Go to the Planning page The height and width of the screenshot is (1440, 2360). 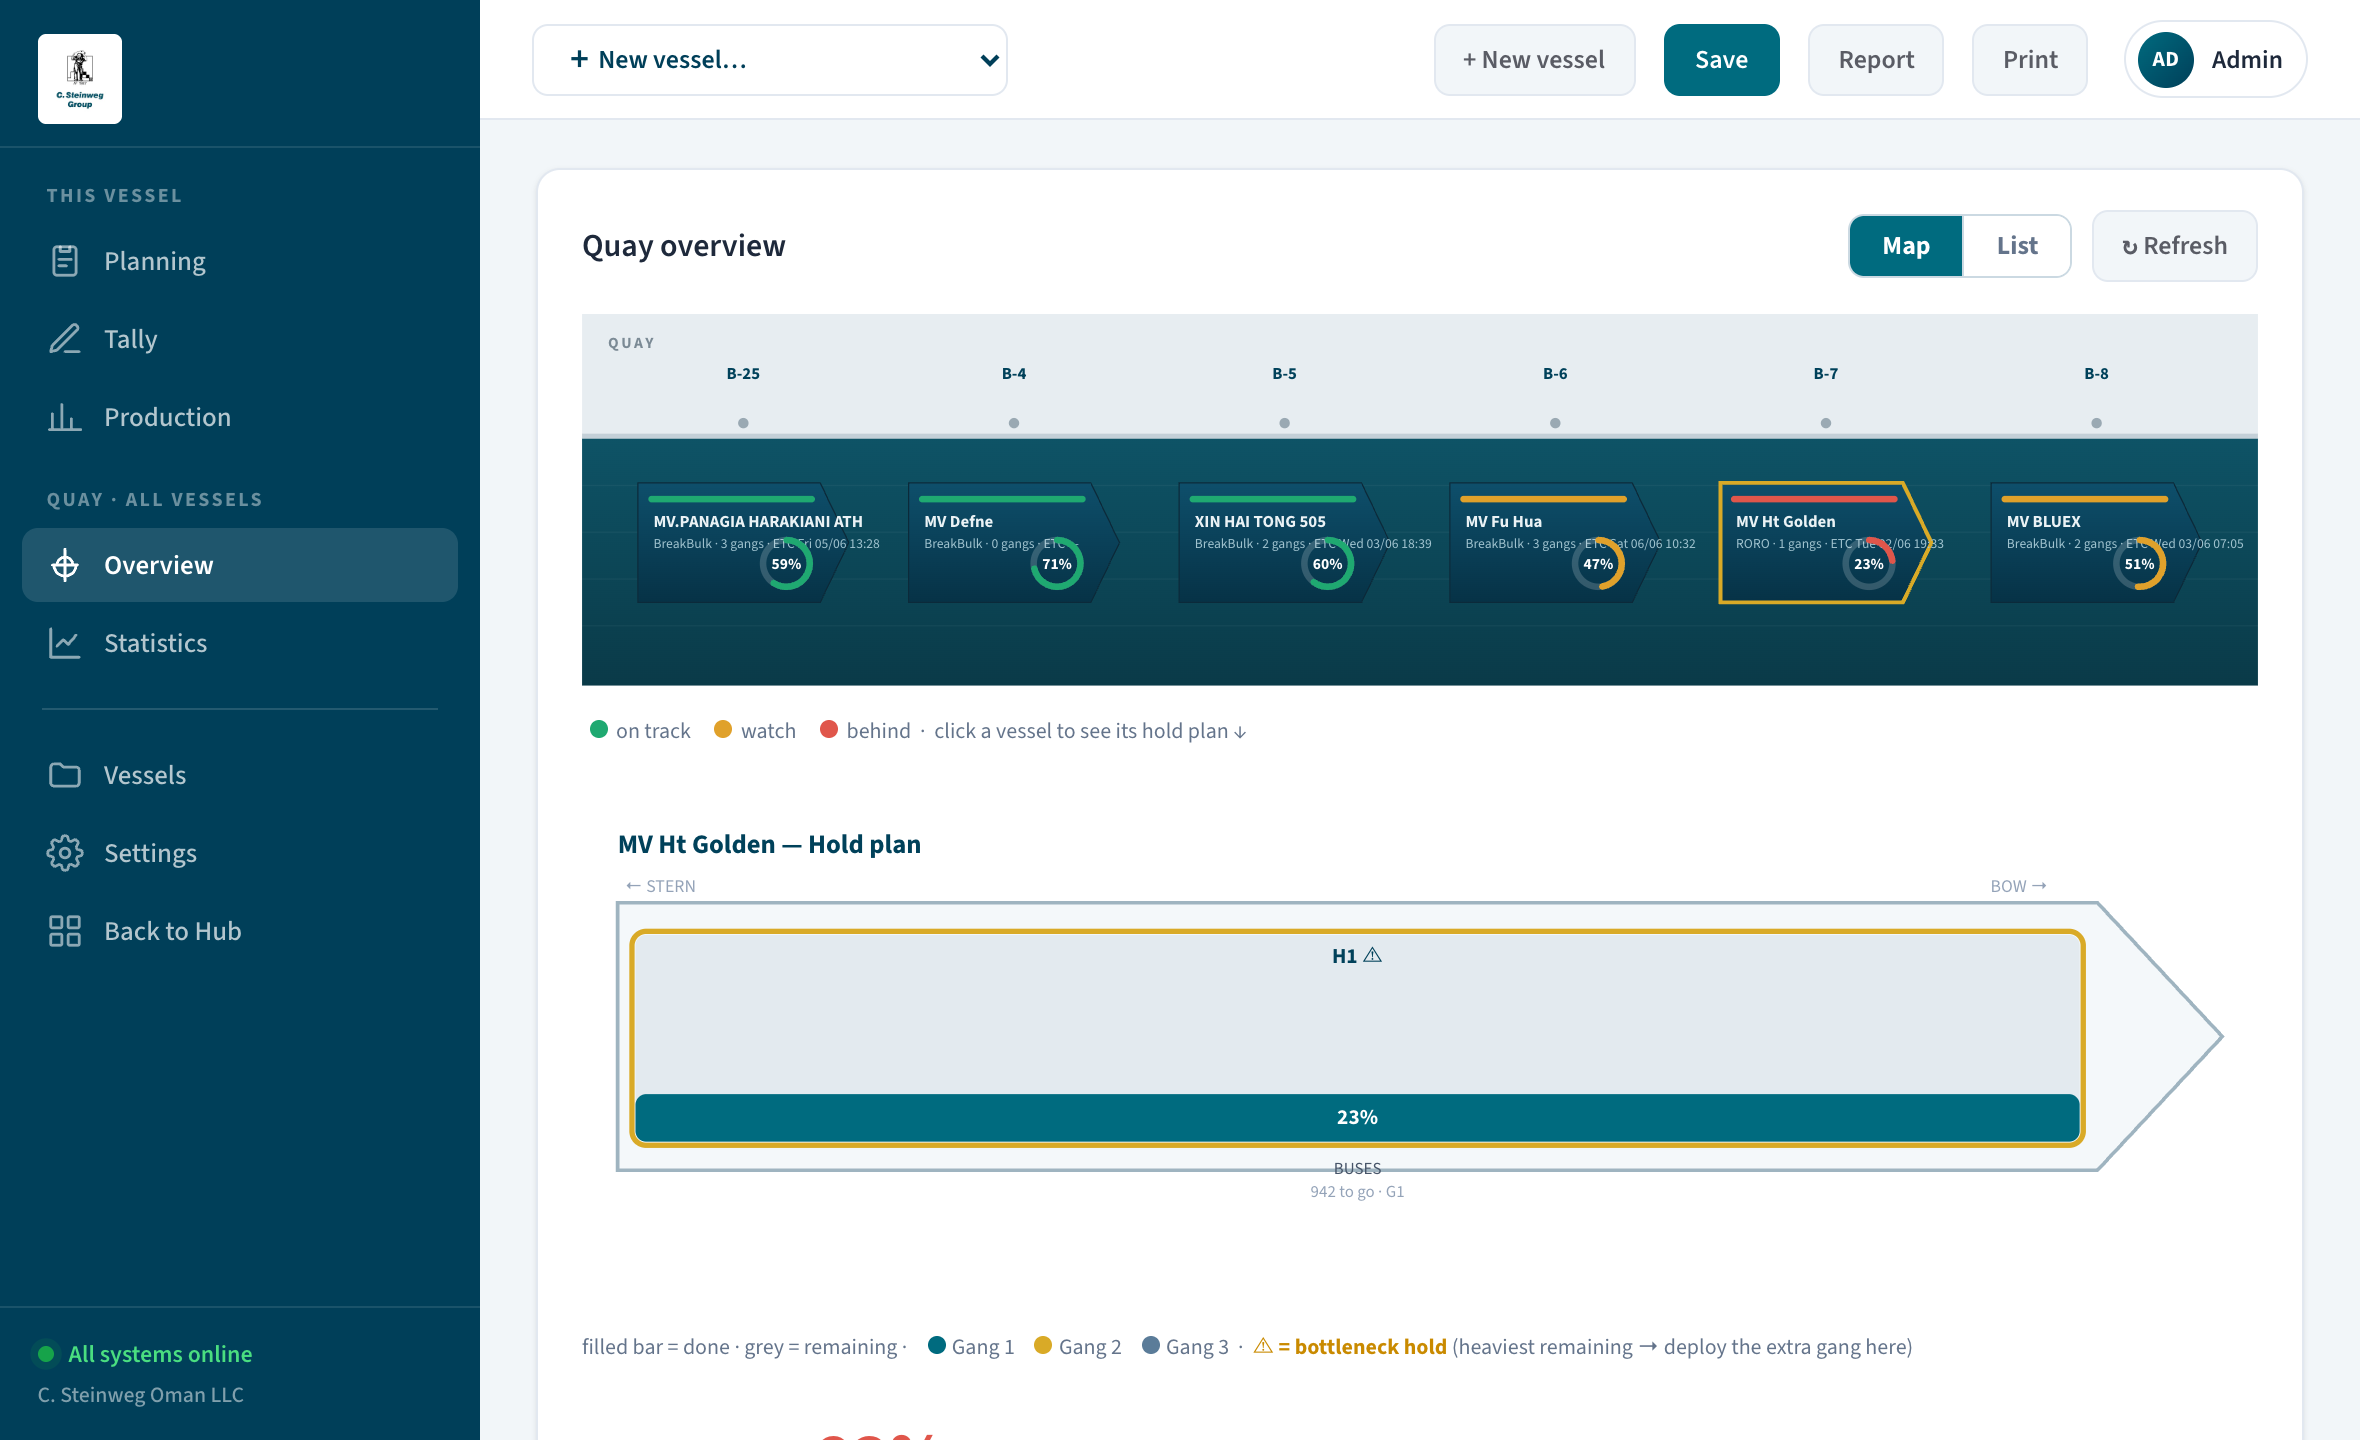[240, 261]
